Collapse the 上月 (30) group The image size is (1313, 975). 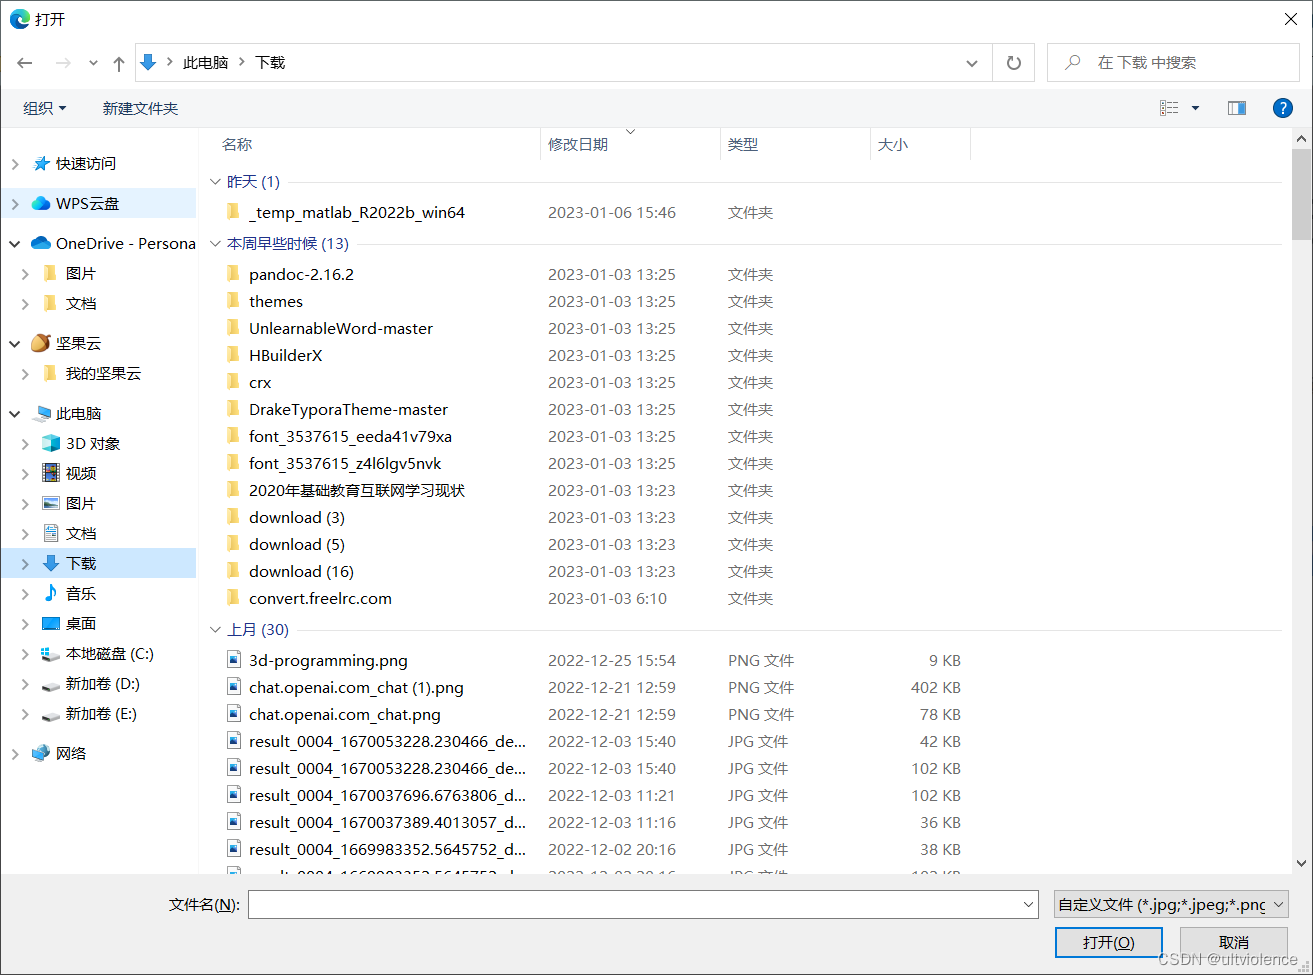pos(215,630)
